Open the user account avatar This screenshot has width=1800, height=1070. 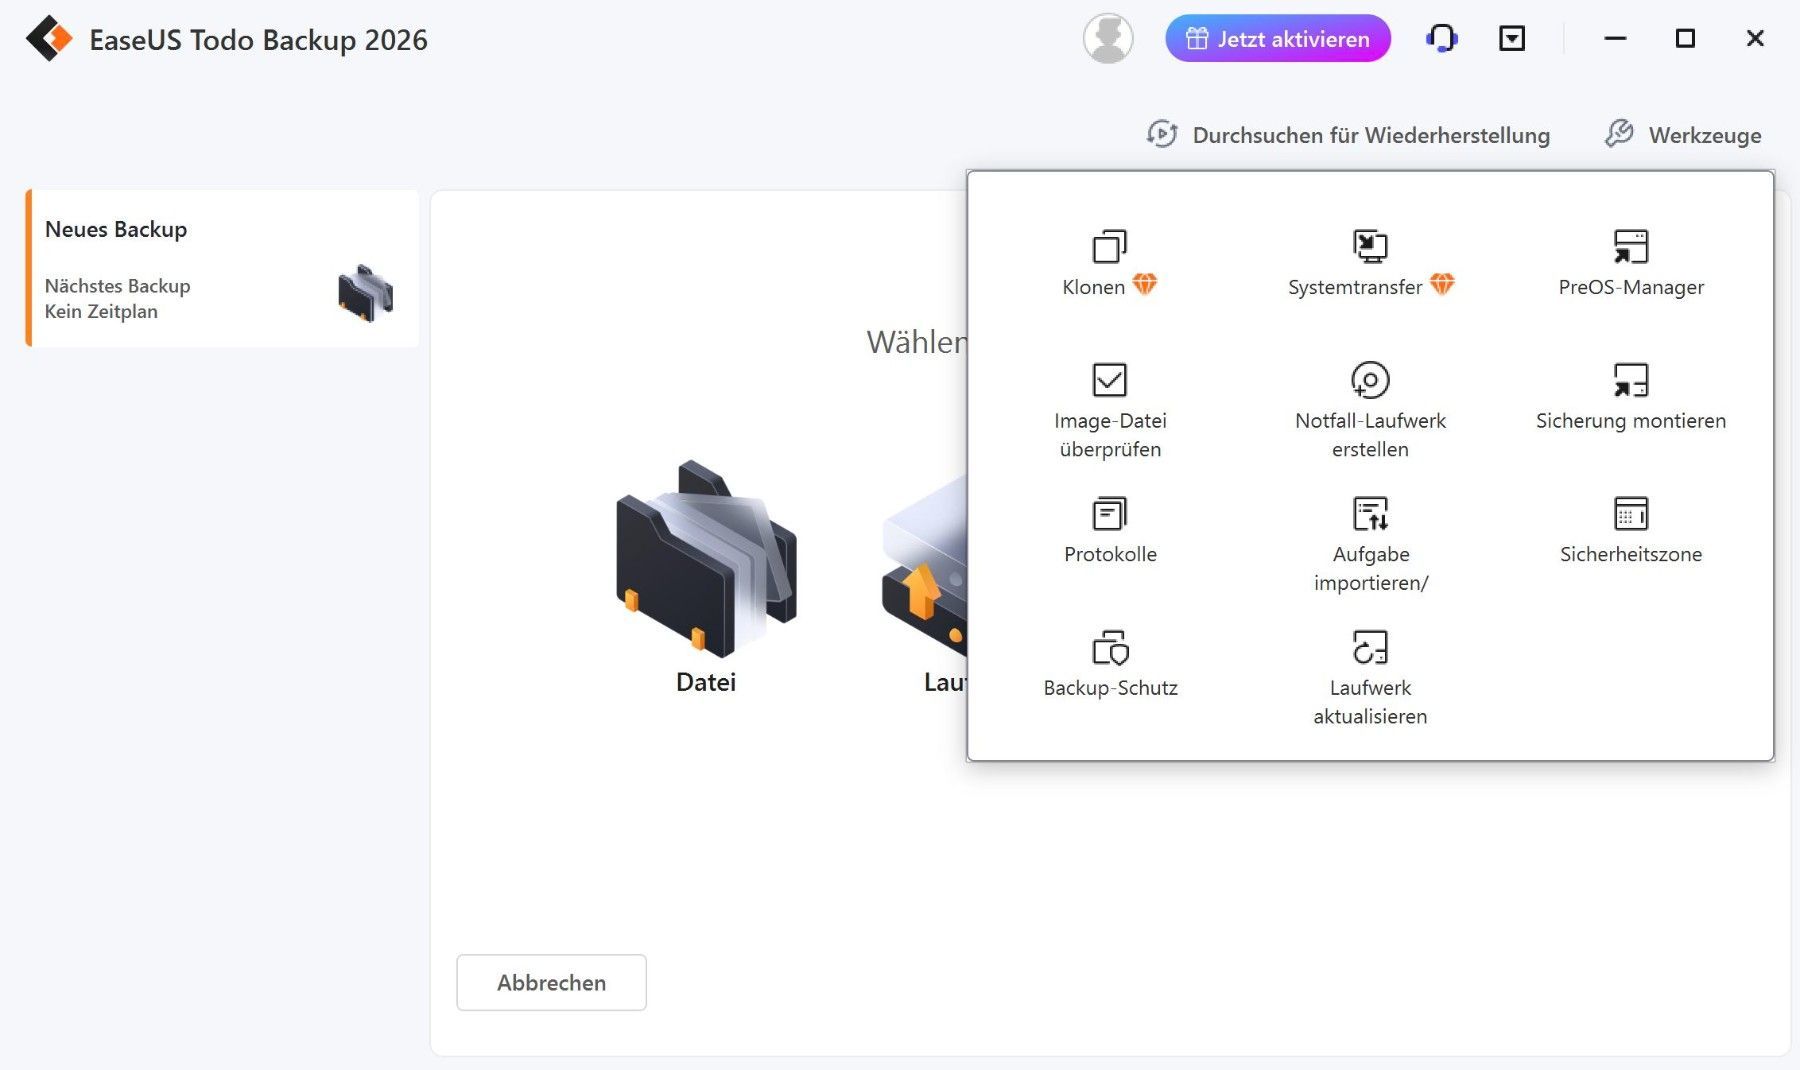tap(1108, 39)
